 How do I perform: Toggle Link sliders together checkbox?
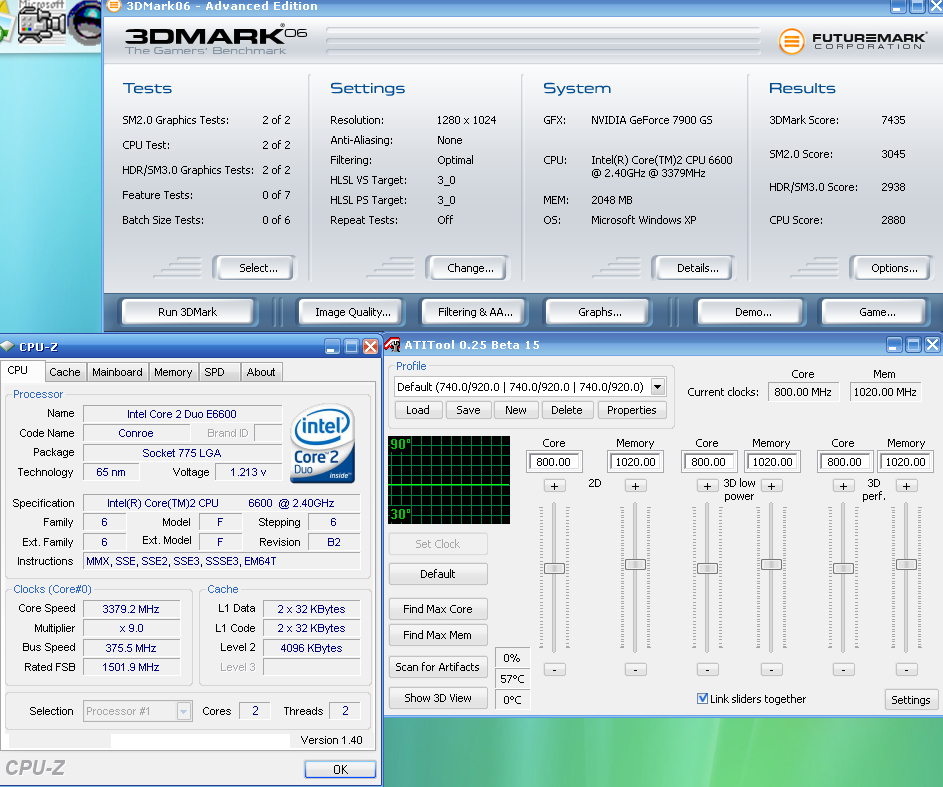coord(702,699)
